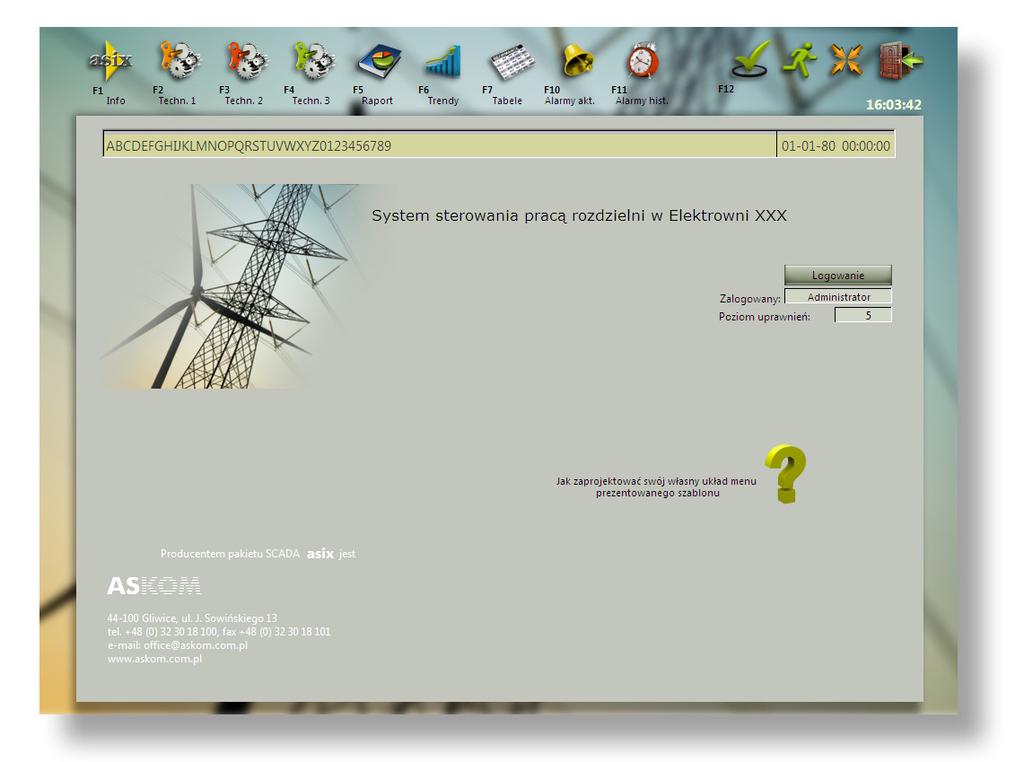Viewport: 1024px width, 762px height.
Task: Click the 'F7 Tabele' label text
Action: pos(502,95)
